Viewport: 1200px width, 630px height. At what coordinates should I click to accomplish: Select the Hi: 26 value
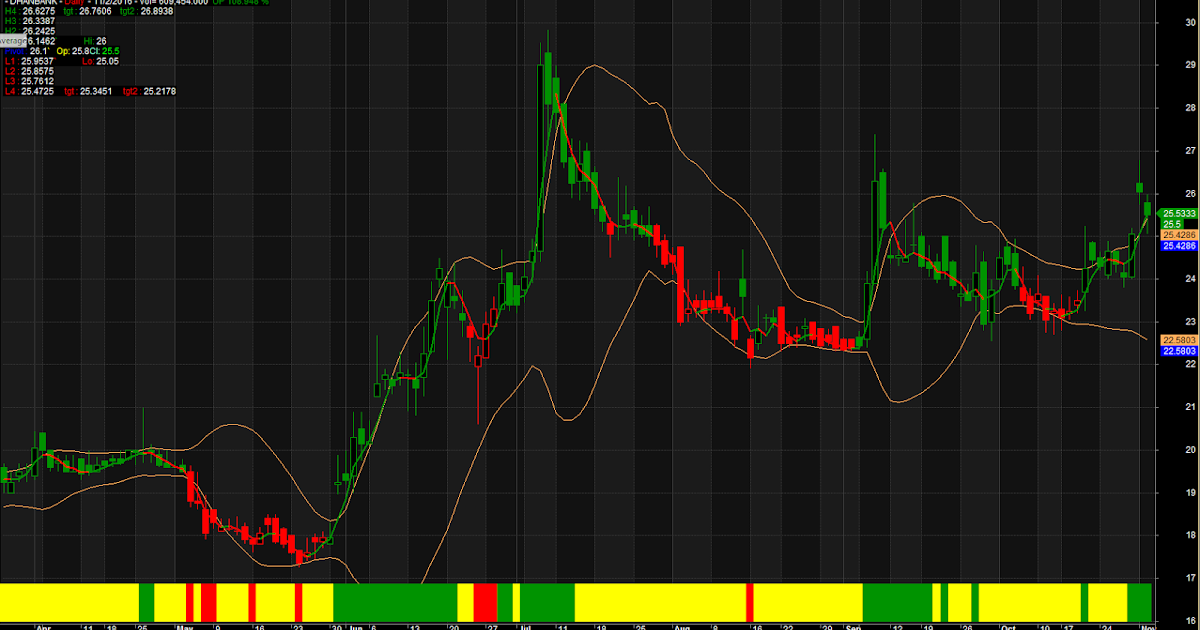(95, 41)
